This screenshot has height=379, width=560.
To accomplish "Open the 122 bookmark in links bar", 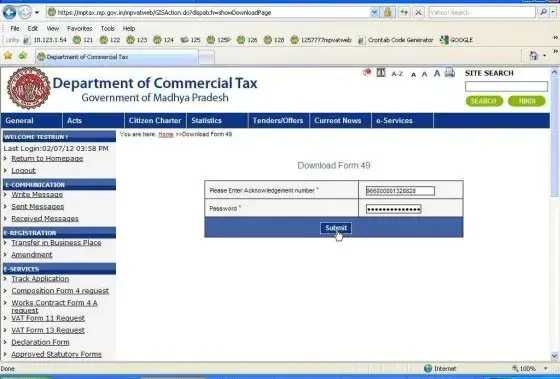I will (x=110, y=40).
